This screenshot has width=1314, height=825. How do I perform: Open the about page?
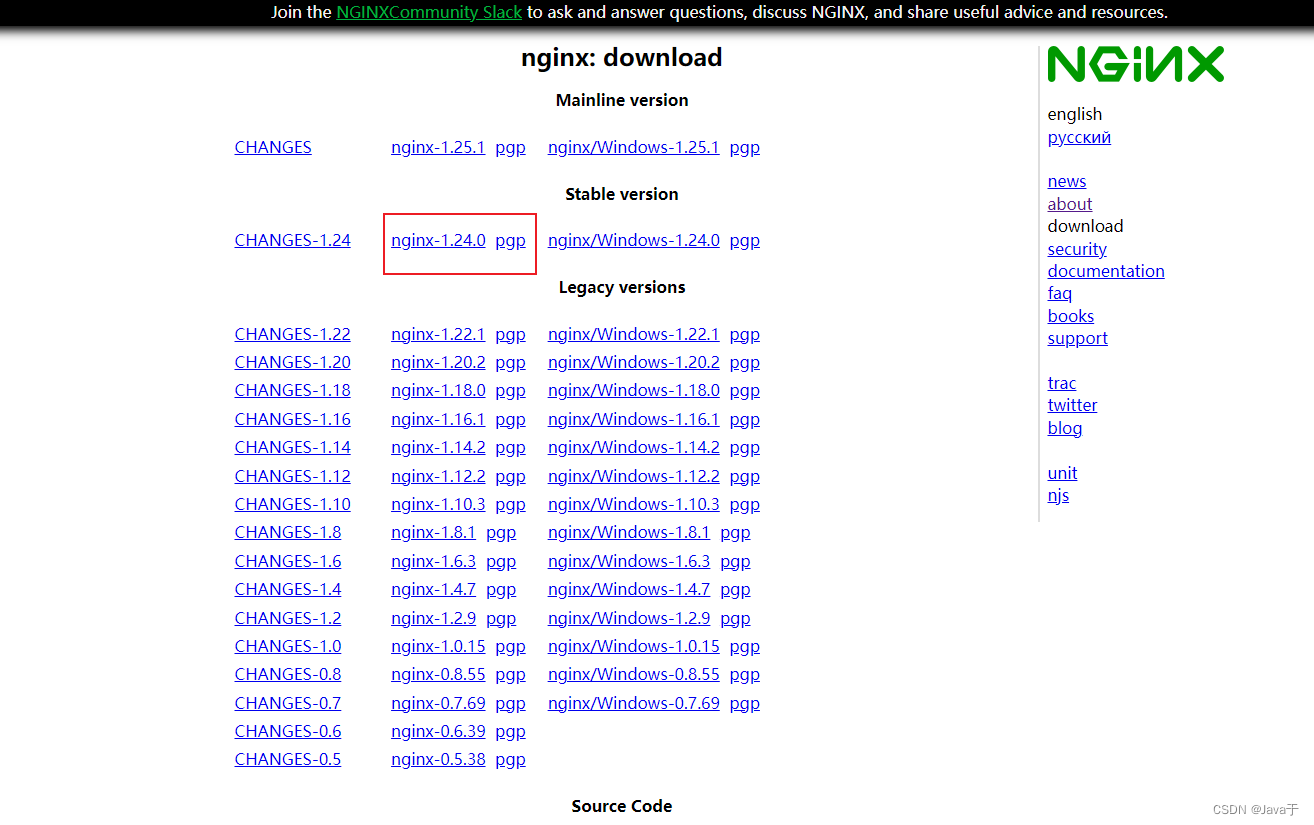click(x=1070, y=204)
